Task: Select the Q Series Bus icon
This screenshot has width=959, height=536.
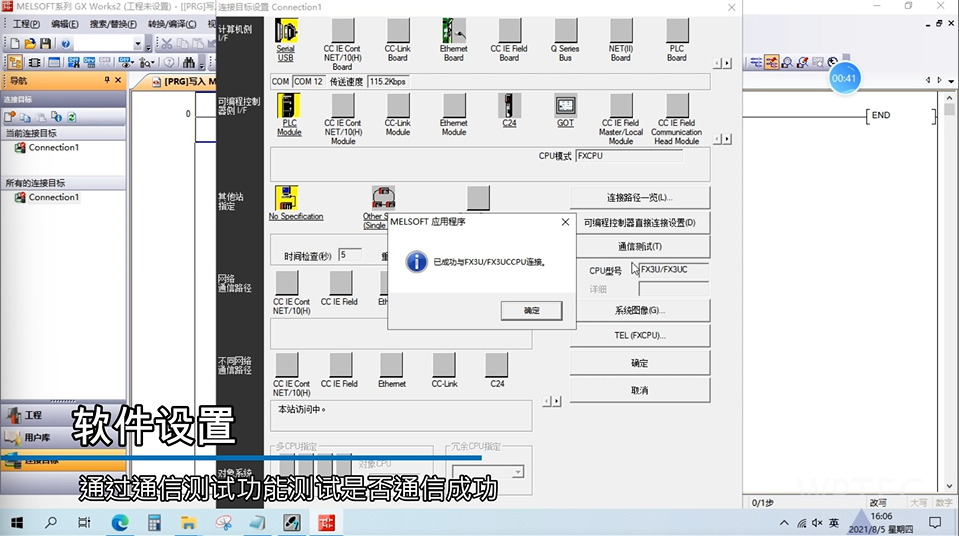Action: (566, 31)
